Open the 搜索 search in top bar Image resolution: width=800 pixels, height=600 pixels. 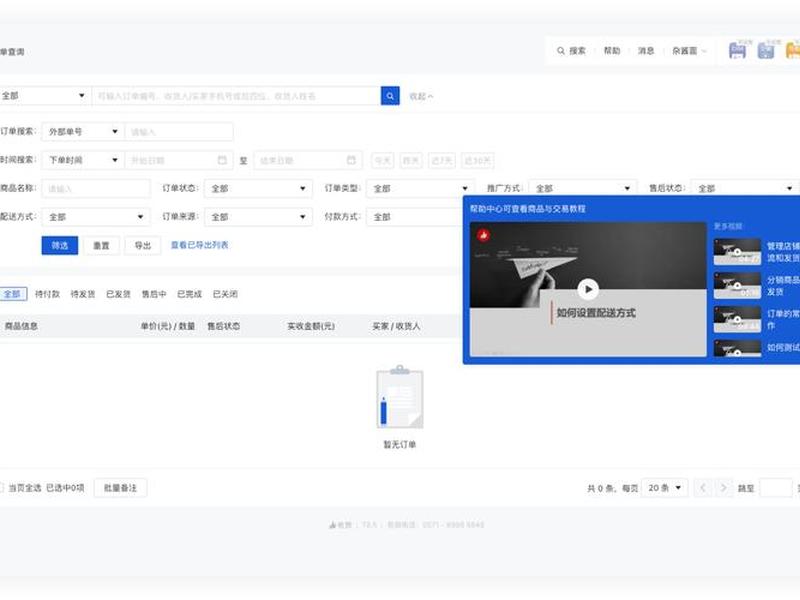tap(571, 51)
